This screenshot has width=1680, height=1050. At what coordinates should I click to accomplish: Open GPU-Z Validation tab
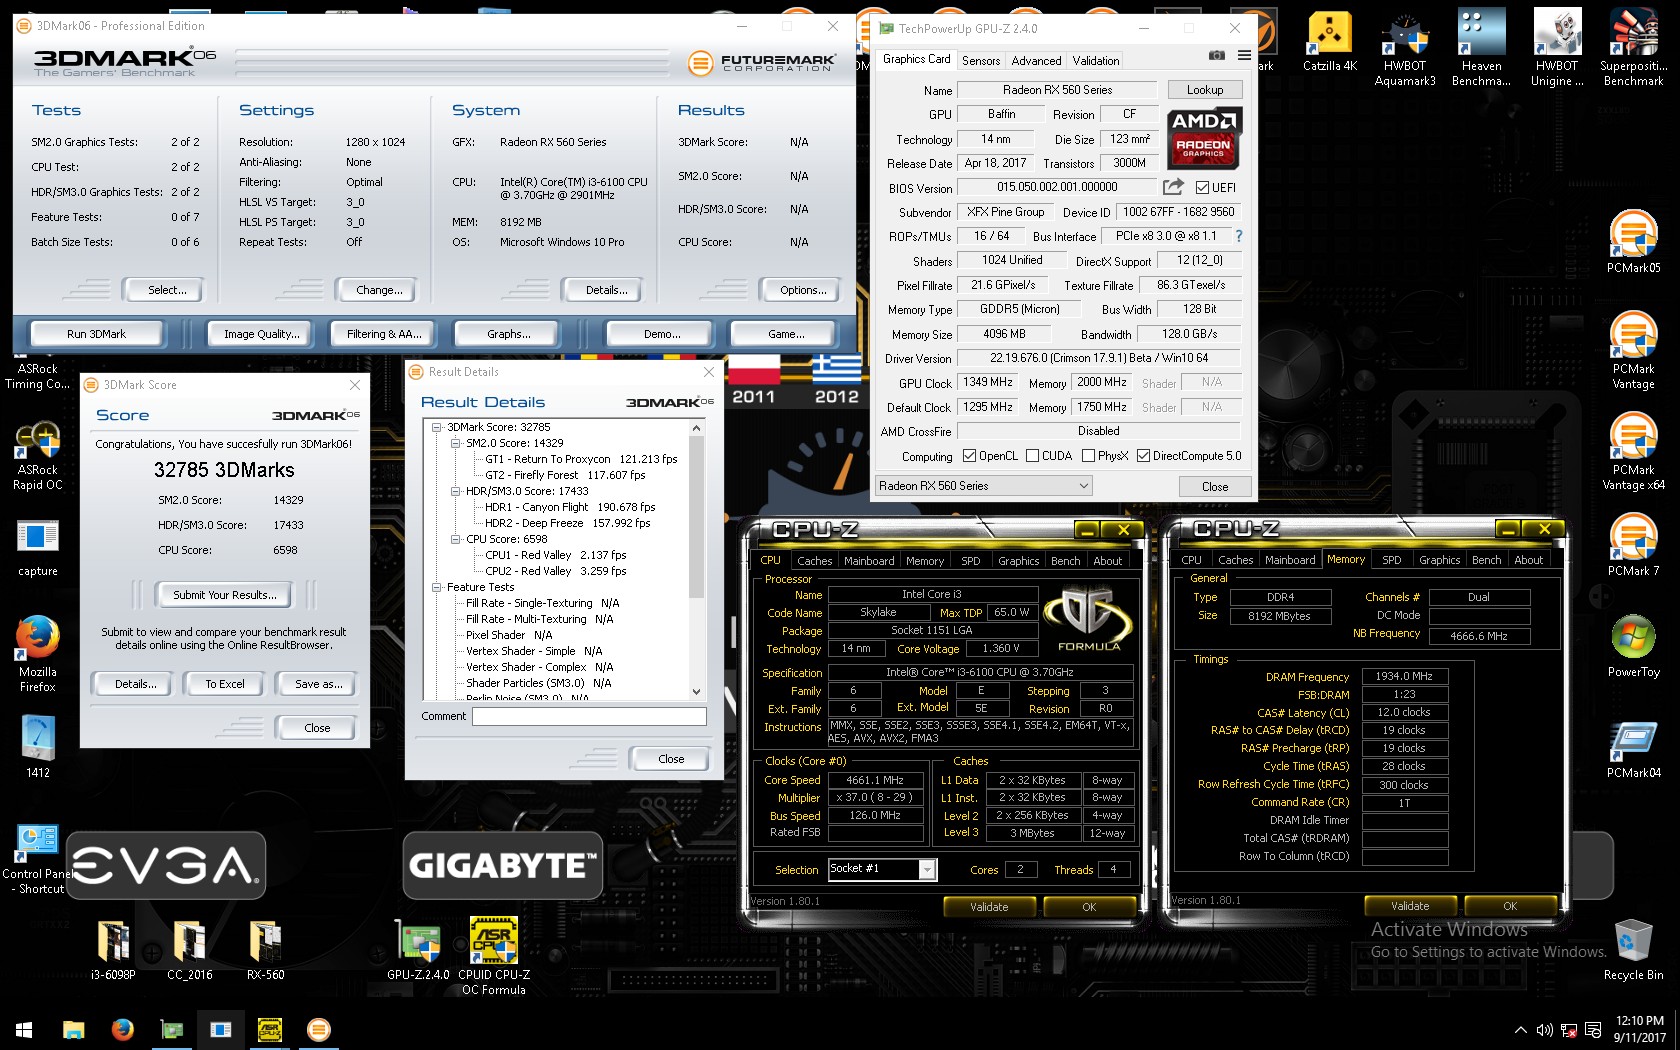pyautogui.click(x=1096, y=61)
